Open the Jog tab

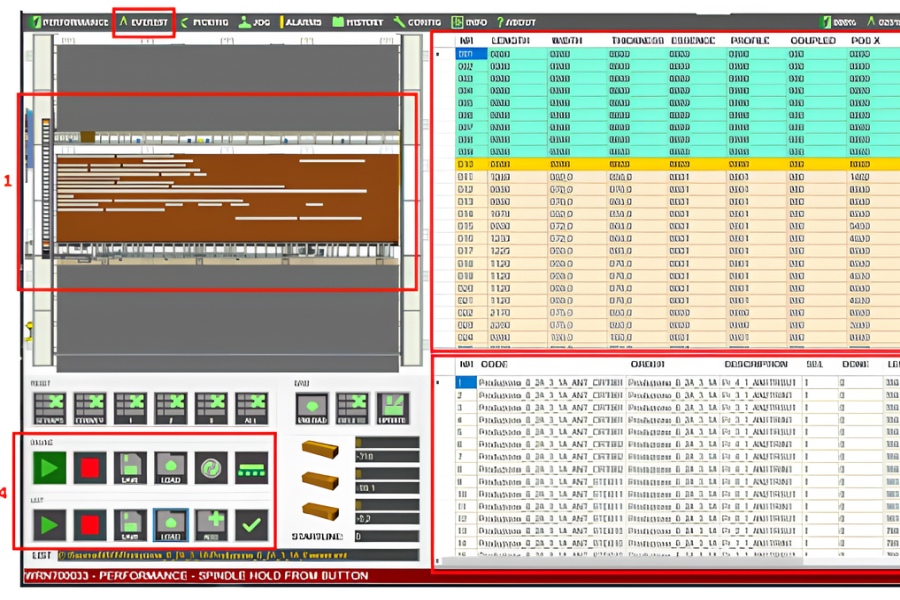coord(254,22)
